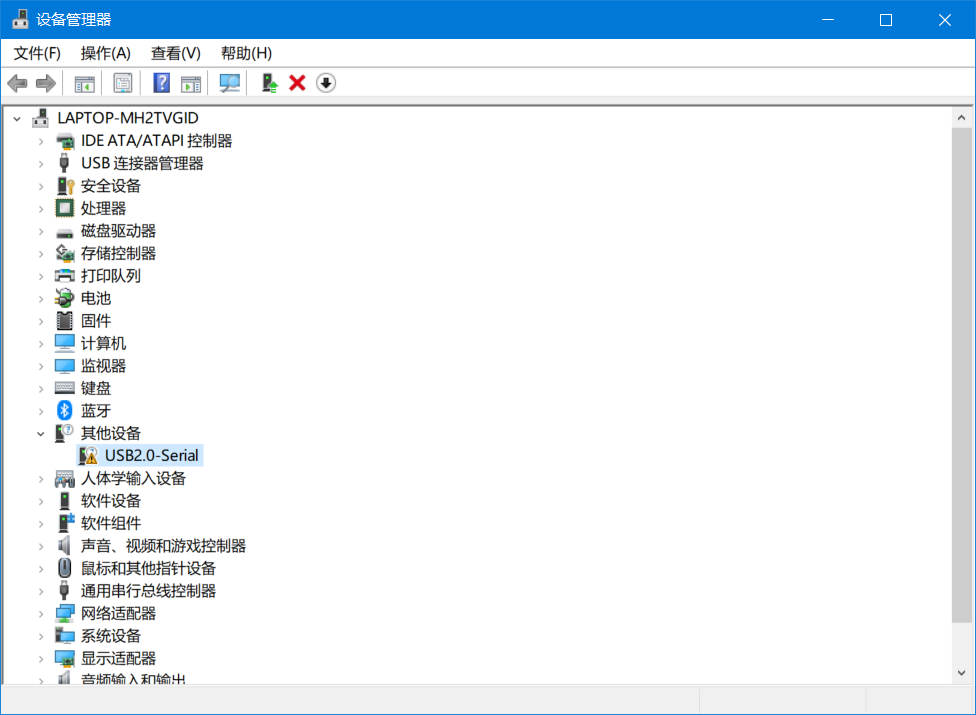
Task: Open the 文件(F) menu
Action: coord(37,54)
